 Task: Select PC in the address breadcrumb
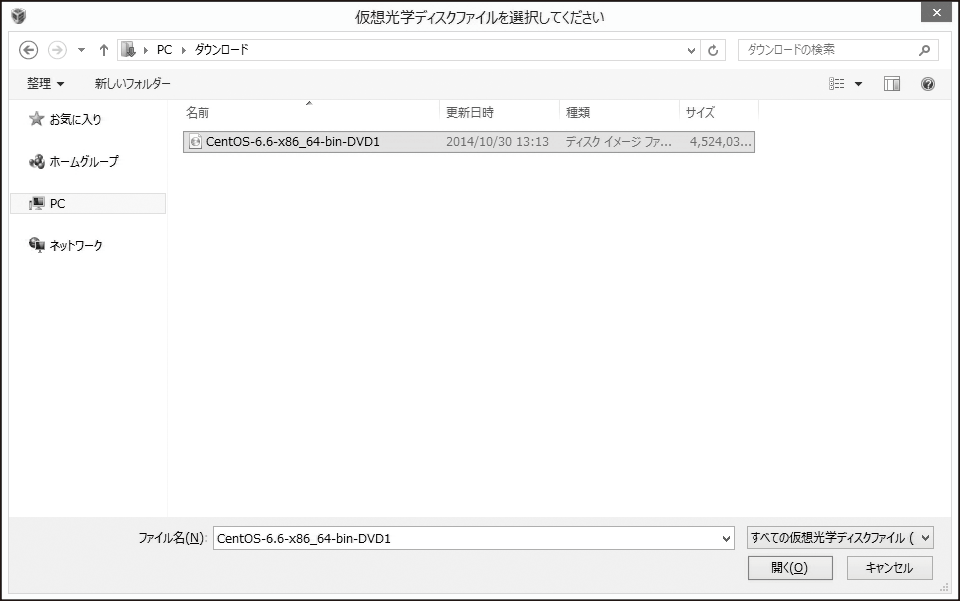(x=164, y=50)
